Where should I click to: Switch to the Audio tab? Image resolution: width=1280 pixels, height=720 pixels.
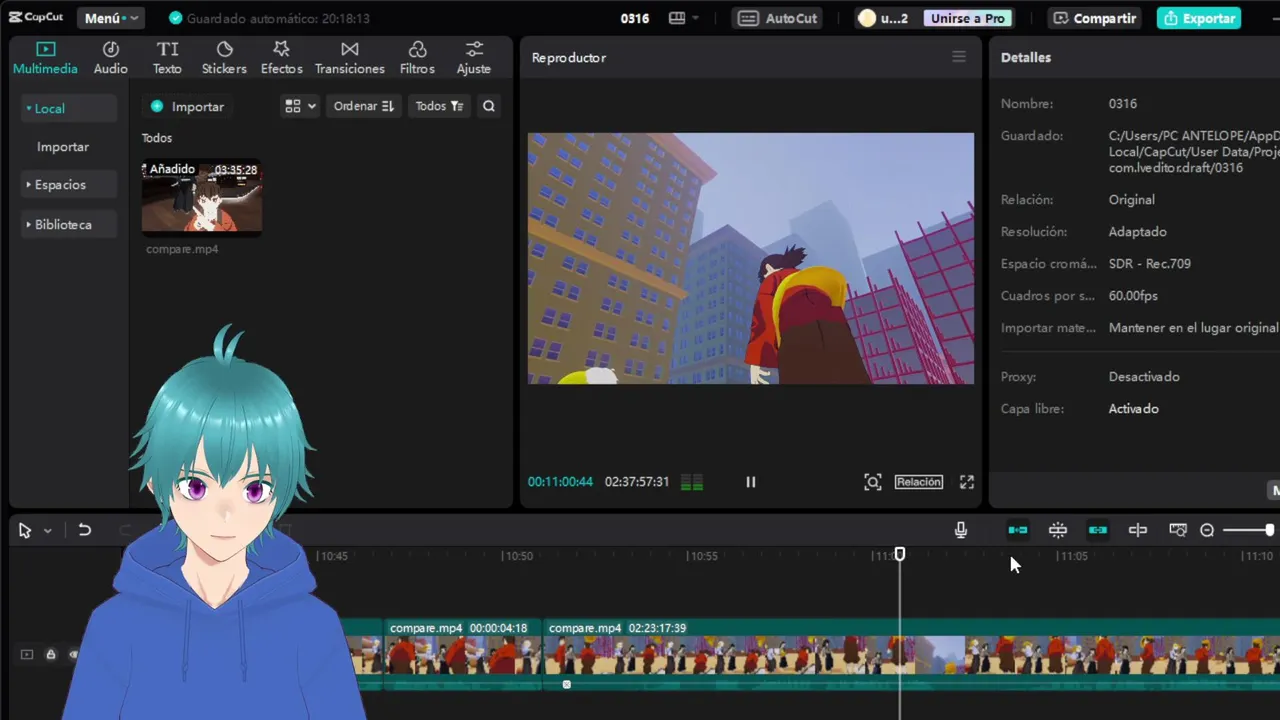click(x=110, y=58)
